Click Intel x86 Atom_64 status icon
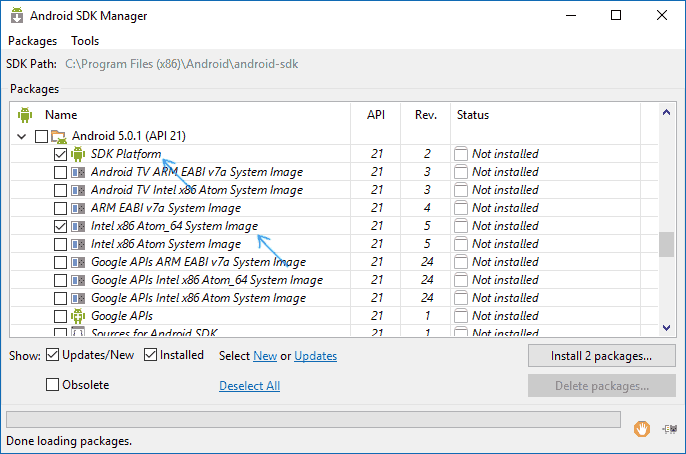The height and width of the screenshot is (454, 686). coord(461,226)
